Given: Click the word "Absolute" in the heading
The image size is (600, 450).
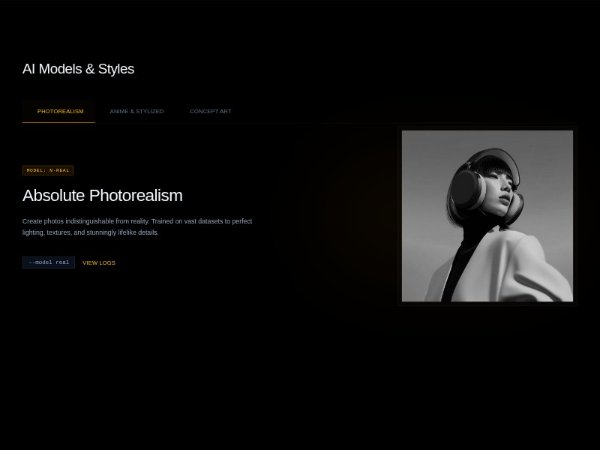Looking at the screenshot, I should [54, 196].
